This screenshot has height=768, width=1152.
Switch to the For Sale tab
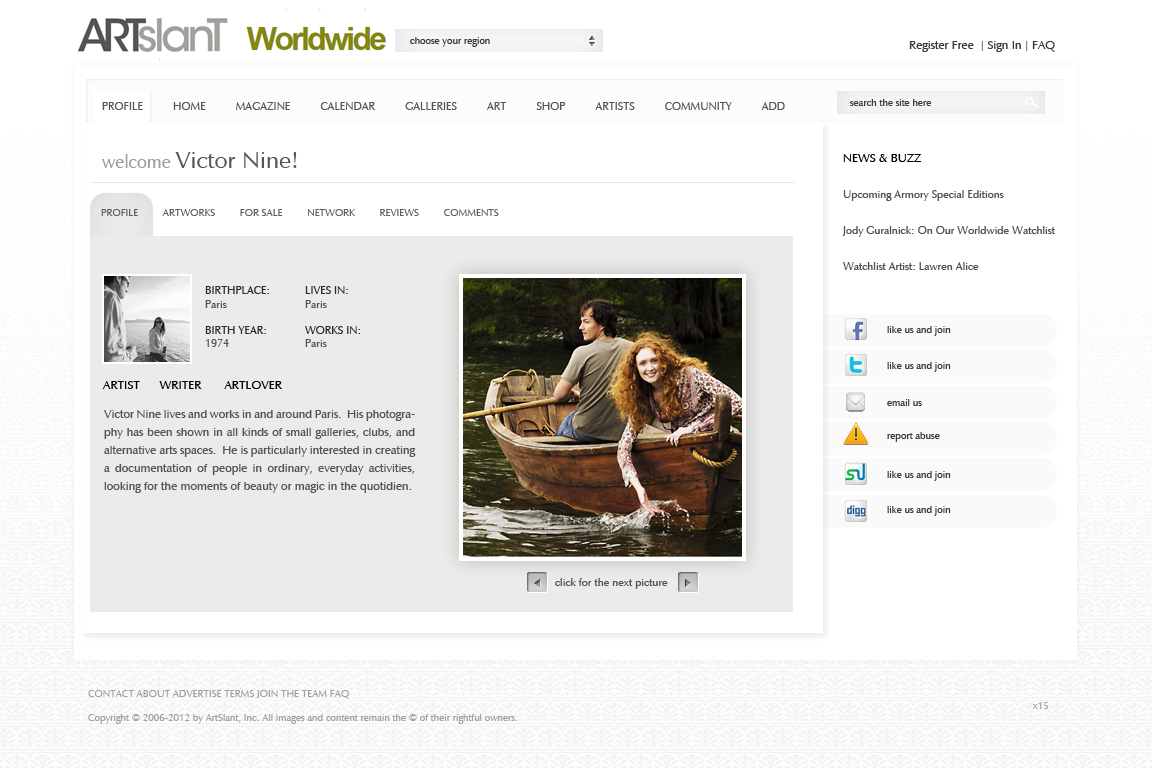(261, 213)
